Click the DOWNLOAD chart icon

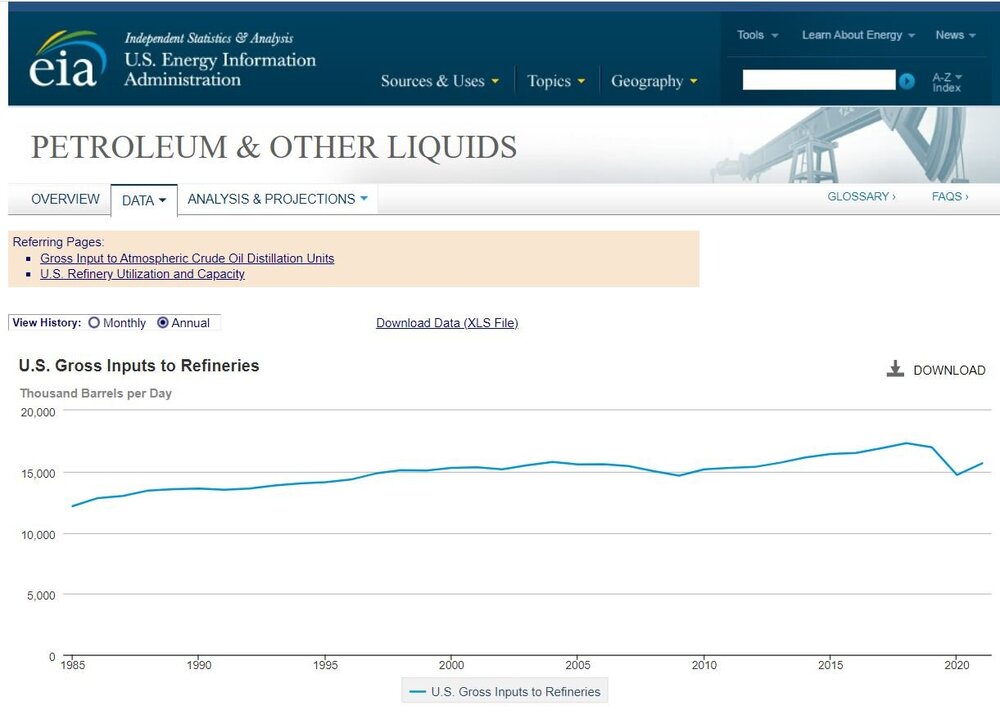[896, 369]
